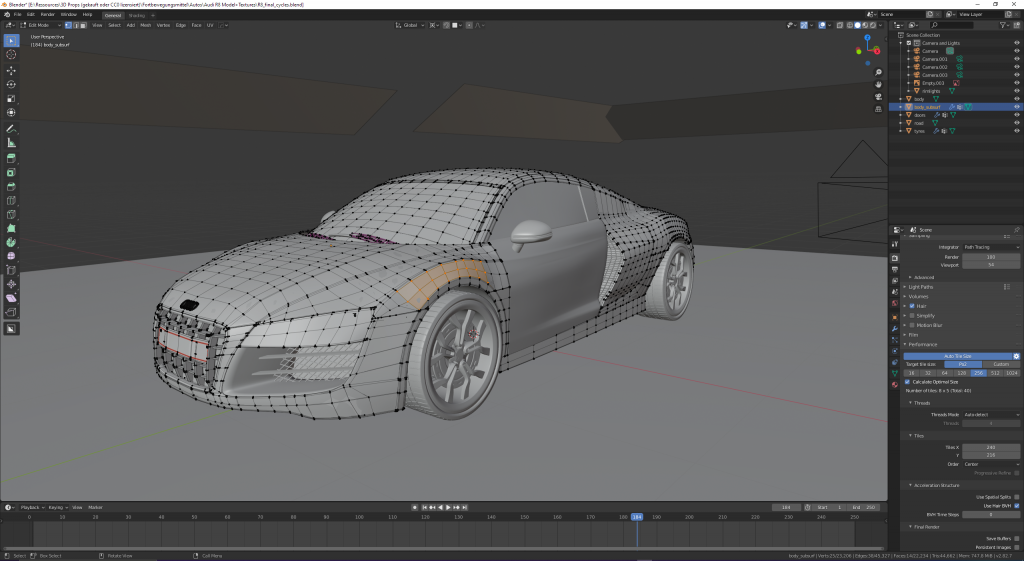Select the Annotate tool
The image size is (1024, 561).
[x=11, y=129]
